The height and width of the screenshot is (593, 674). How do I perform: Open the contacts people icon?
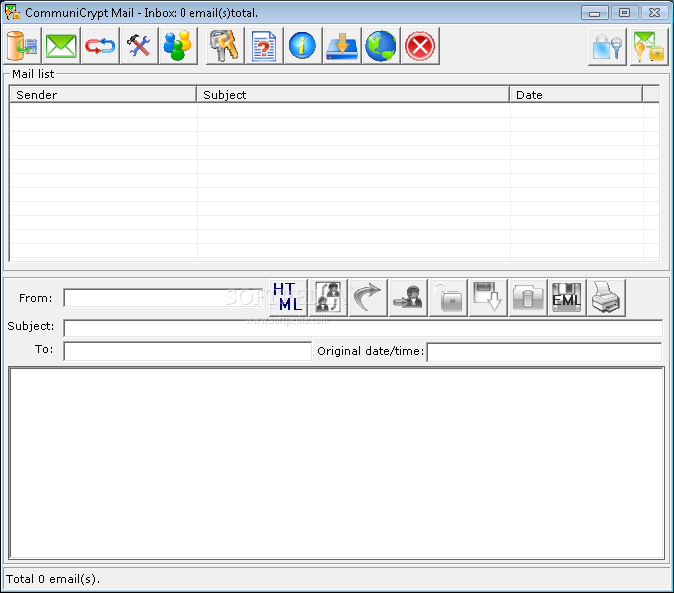(x=178, y=46)
